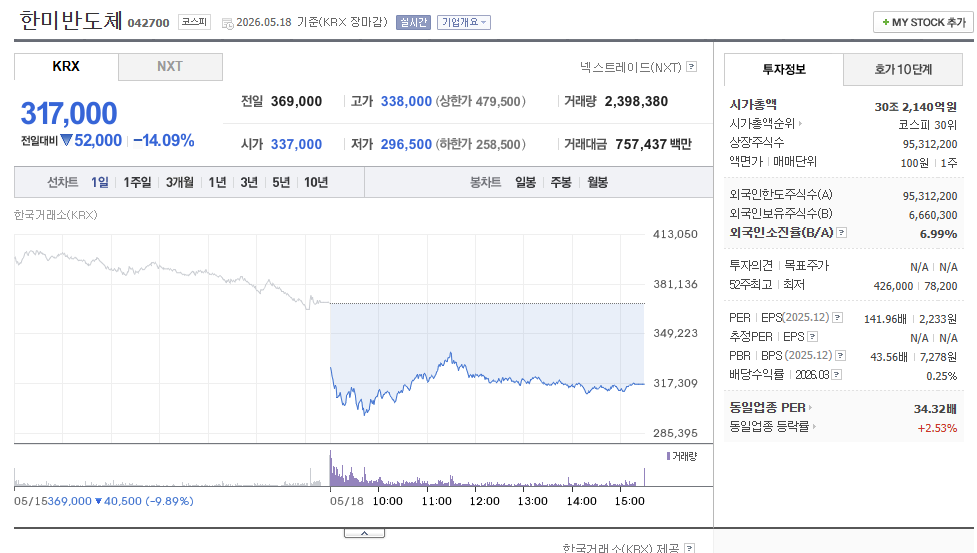Image resolution: width=977 pixels, height=553 pixels.
Task: Click the intraday price line chart
Action: [330, 338]
